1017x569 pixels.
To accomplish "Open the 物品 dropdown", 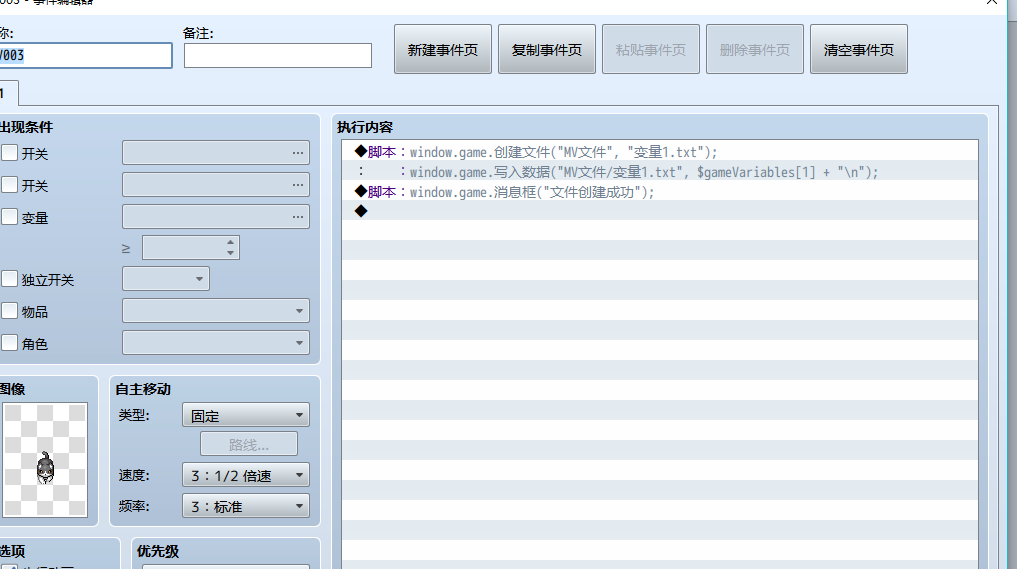I will point(215,311).
